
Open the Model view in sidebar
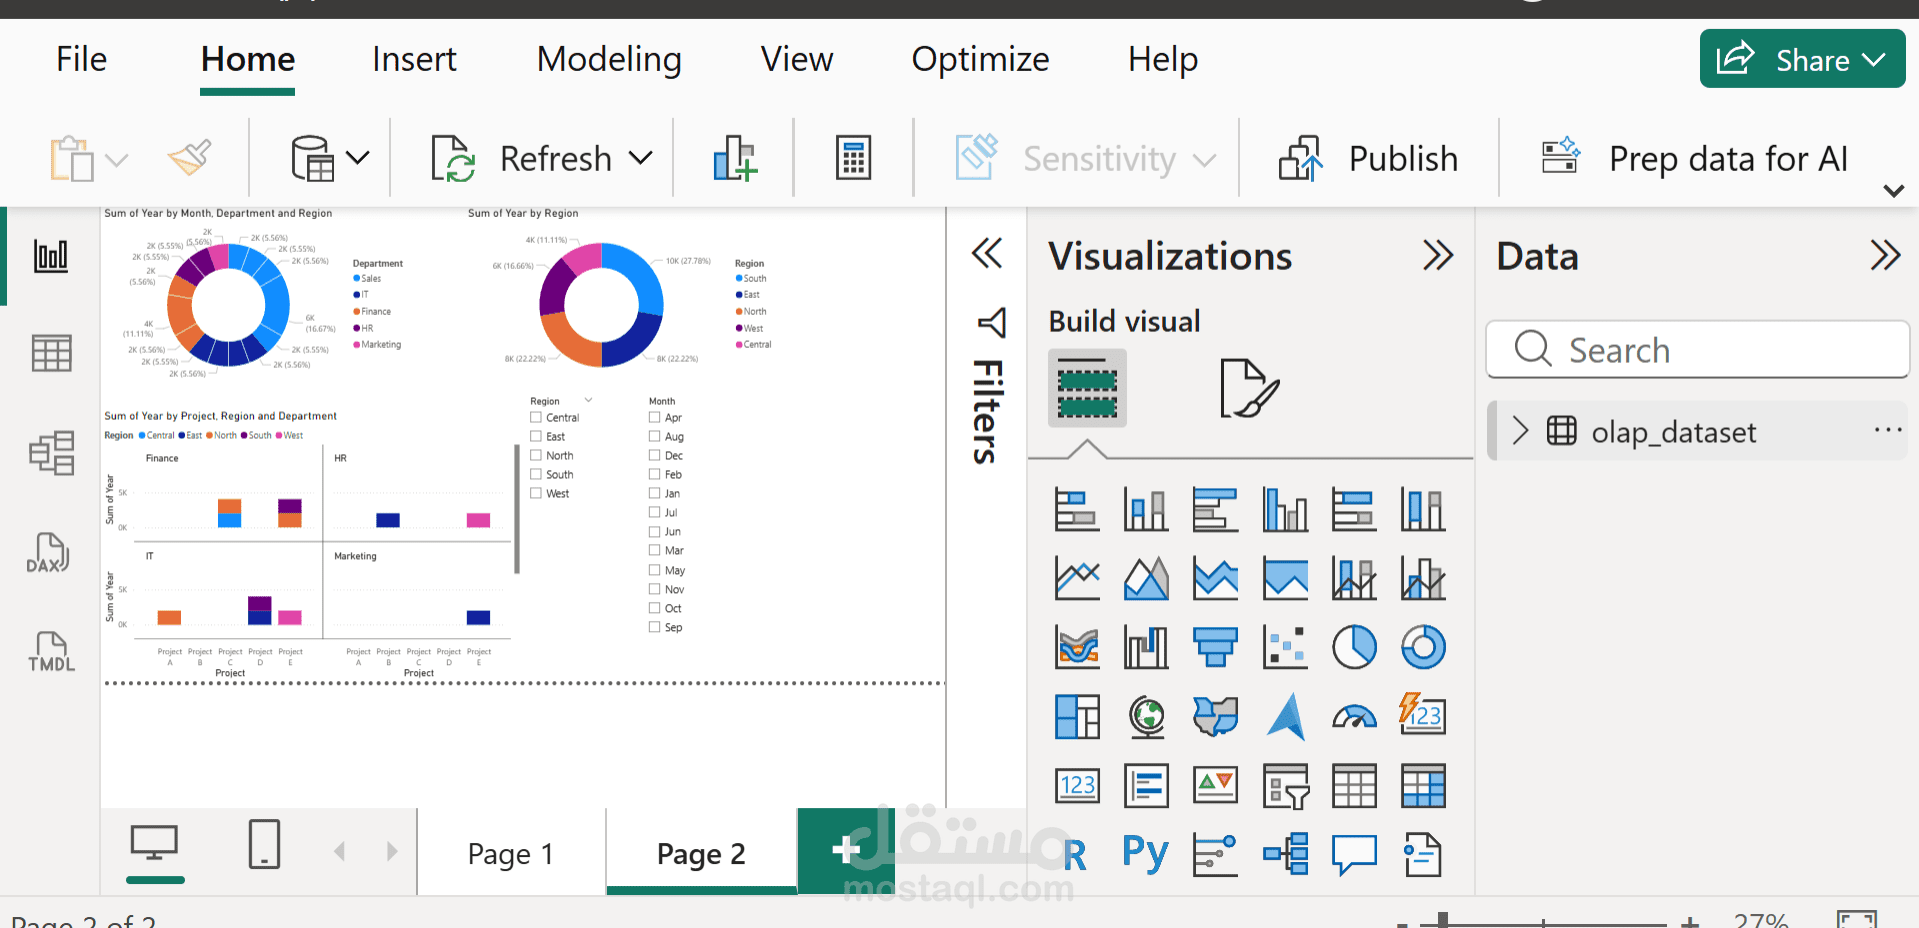[x=50, y=453]
